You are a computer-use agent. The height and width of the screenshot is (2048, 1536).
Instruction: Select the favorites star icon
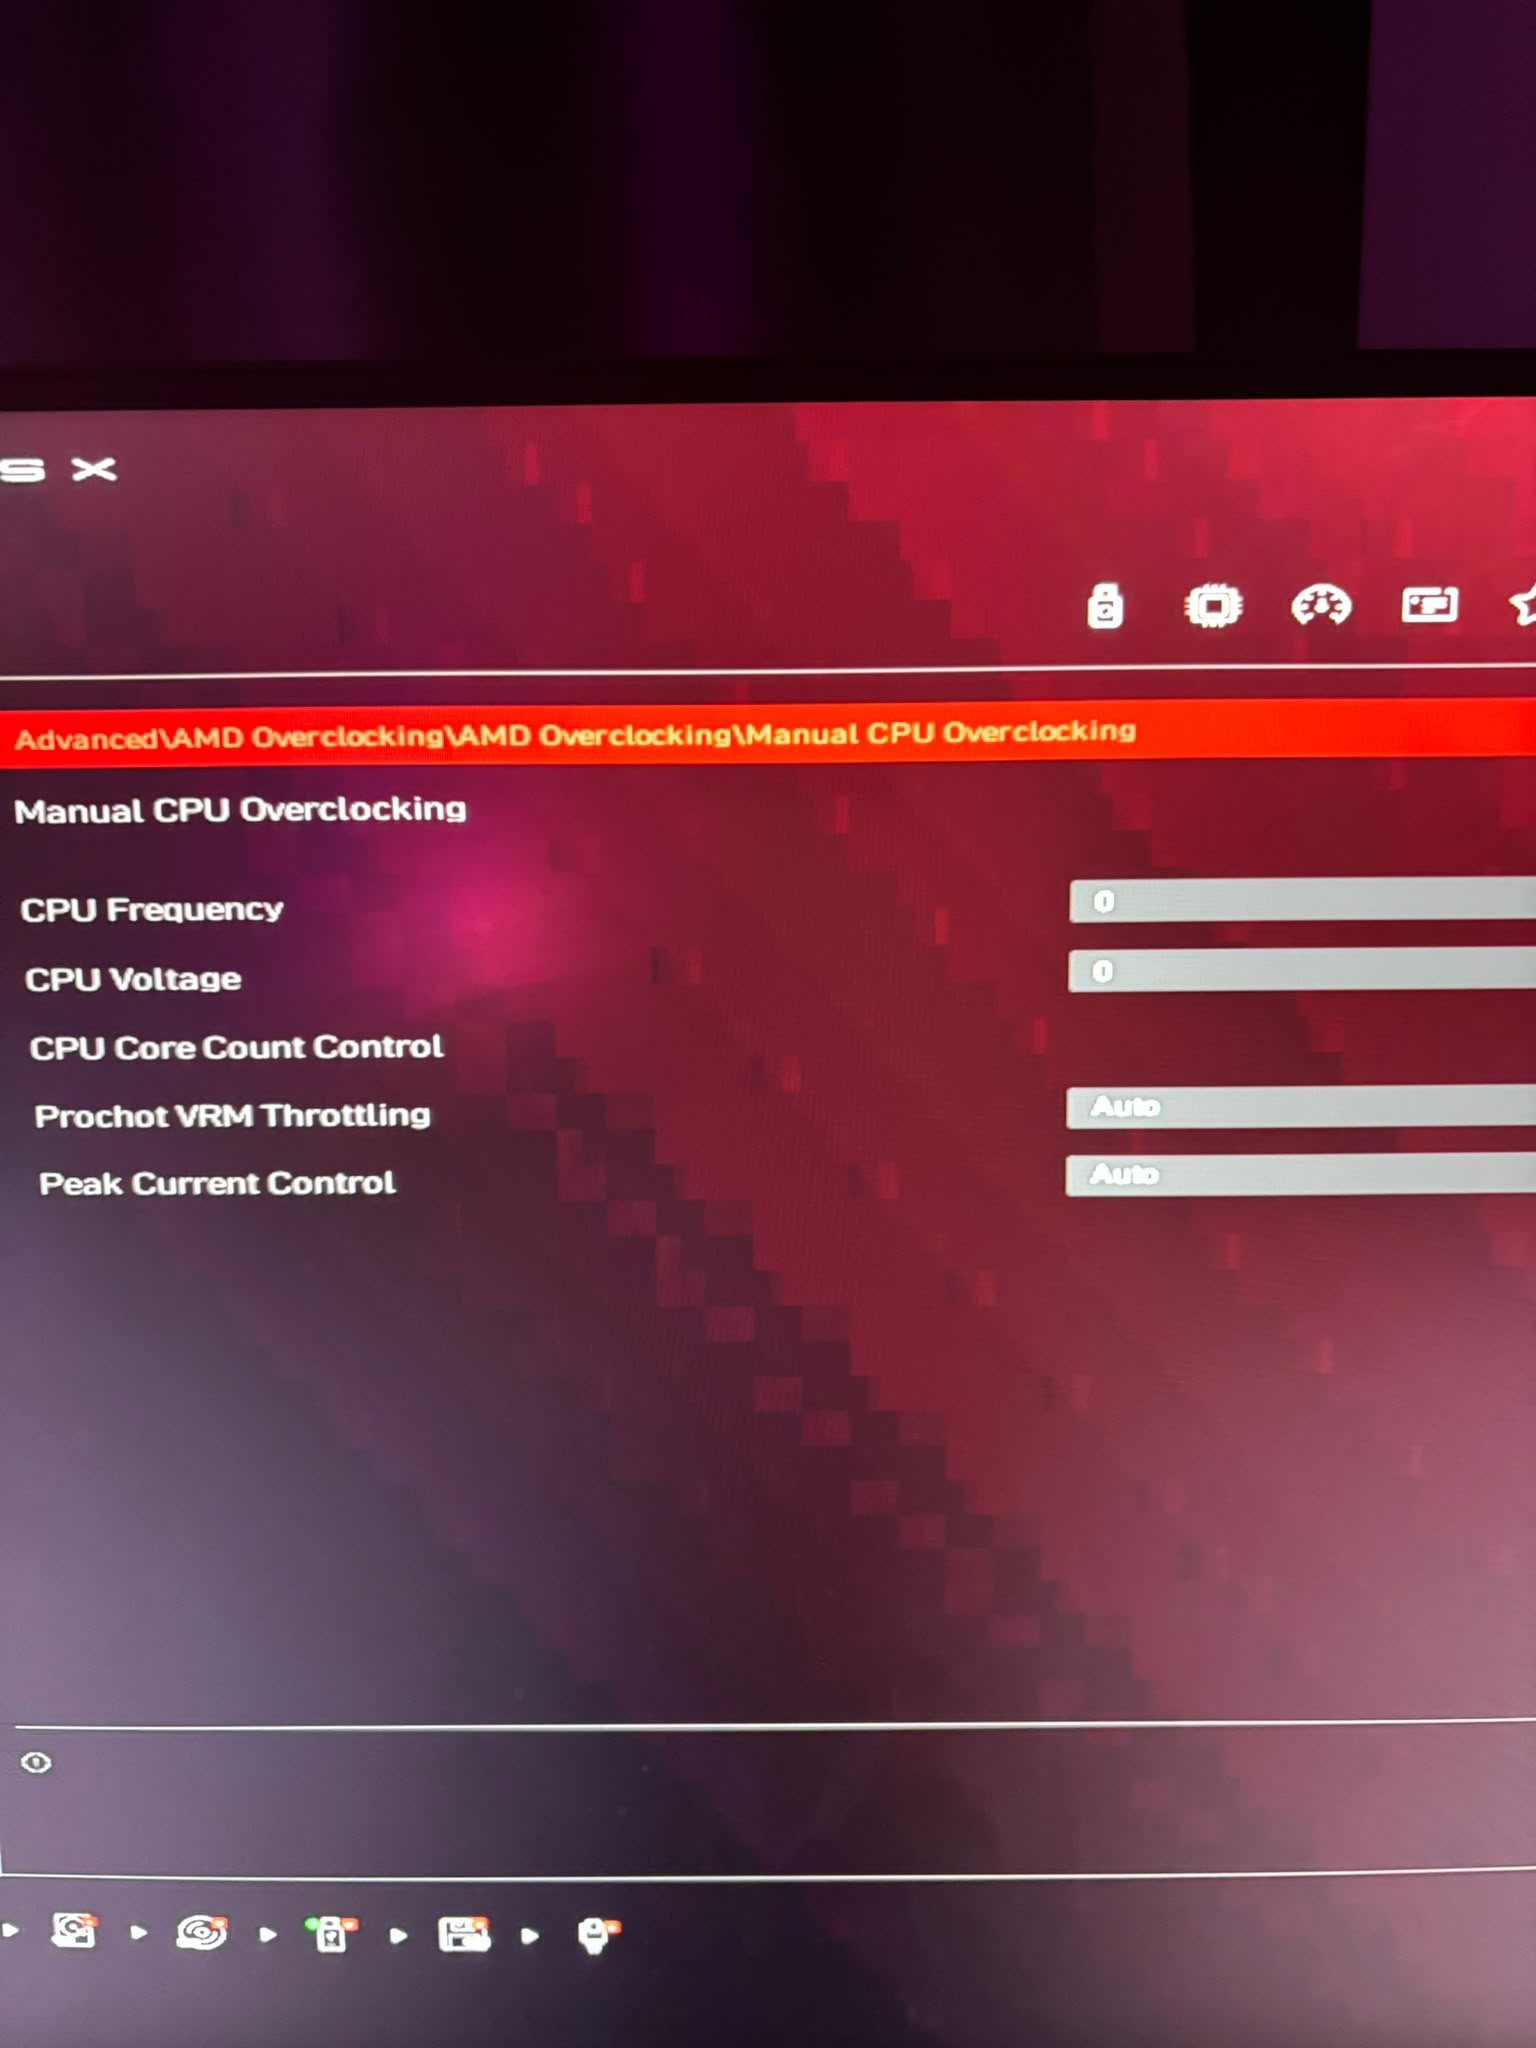[x=1524, y=605]
